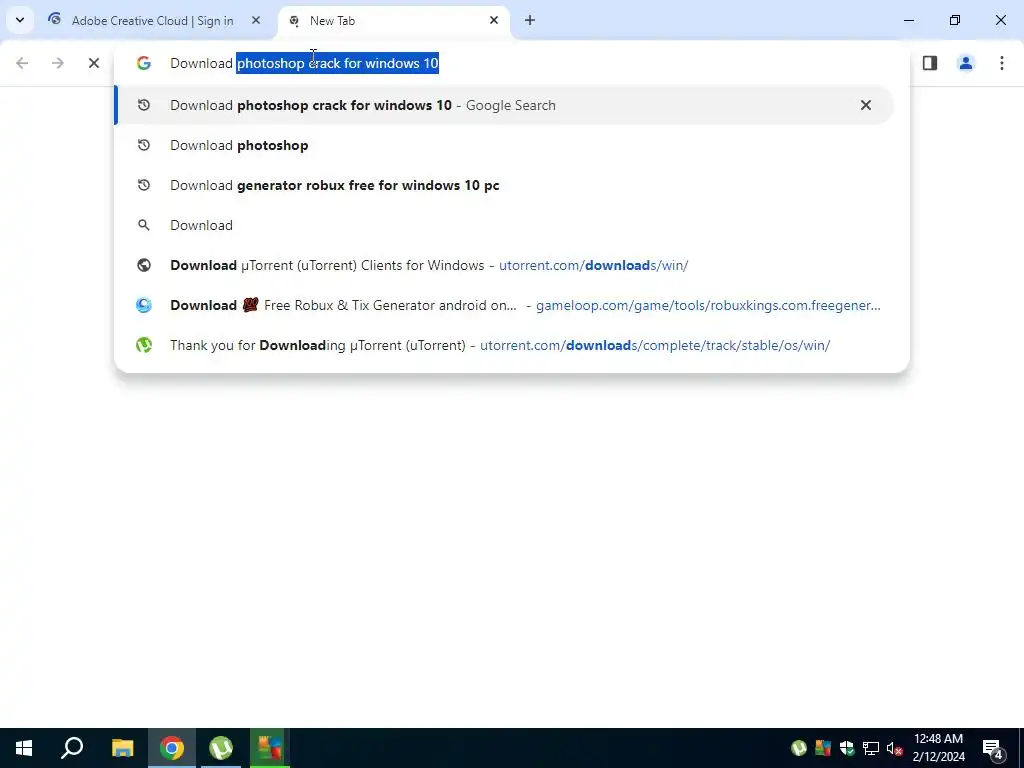Select the New Tab tab

coord(394,21)
